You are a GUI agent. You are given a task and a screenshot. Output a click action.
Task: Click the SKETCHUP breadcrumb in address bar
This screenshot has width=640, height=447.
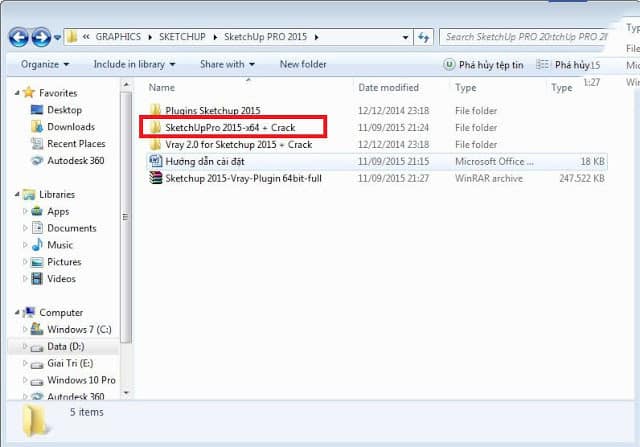183,37
